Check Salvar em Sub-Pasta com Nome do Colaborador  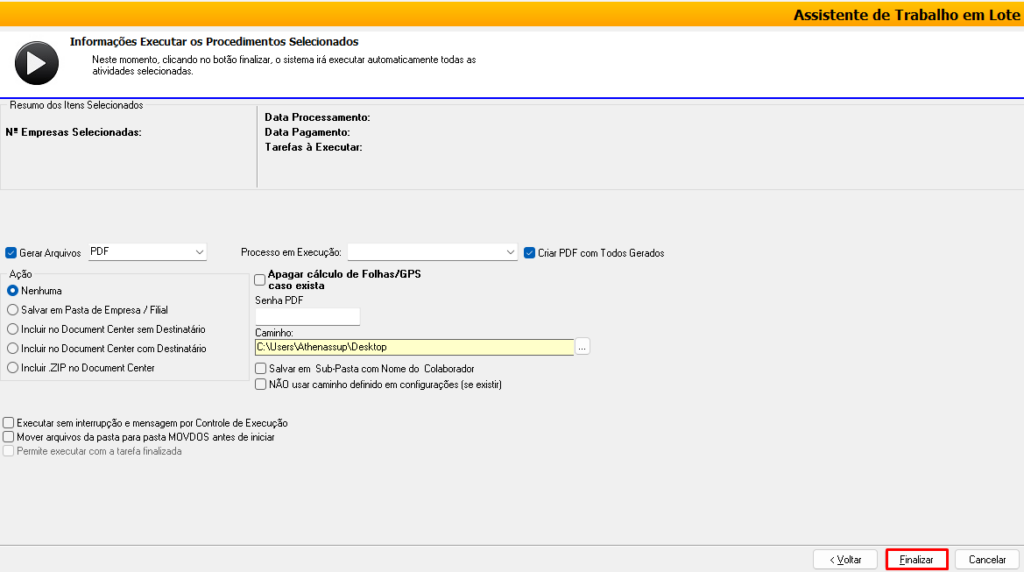(x=261, y=369)
